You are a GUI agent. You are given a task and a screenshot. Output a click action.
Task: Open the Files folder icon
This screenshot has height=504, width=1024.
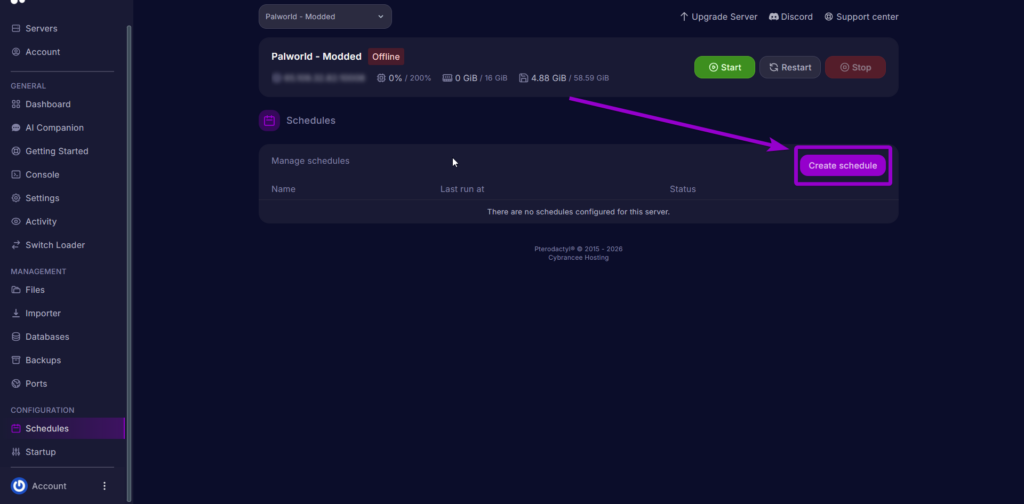[16, 290]
